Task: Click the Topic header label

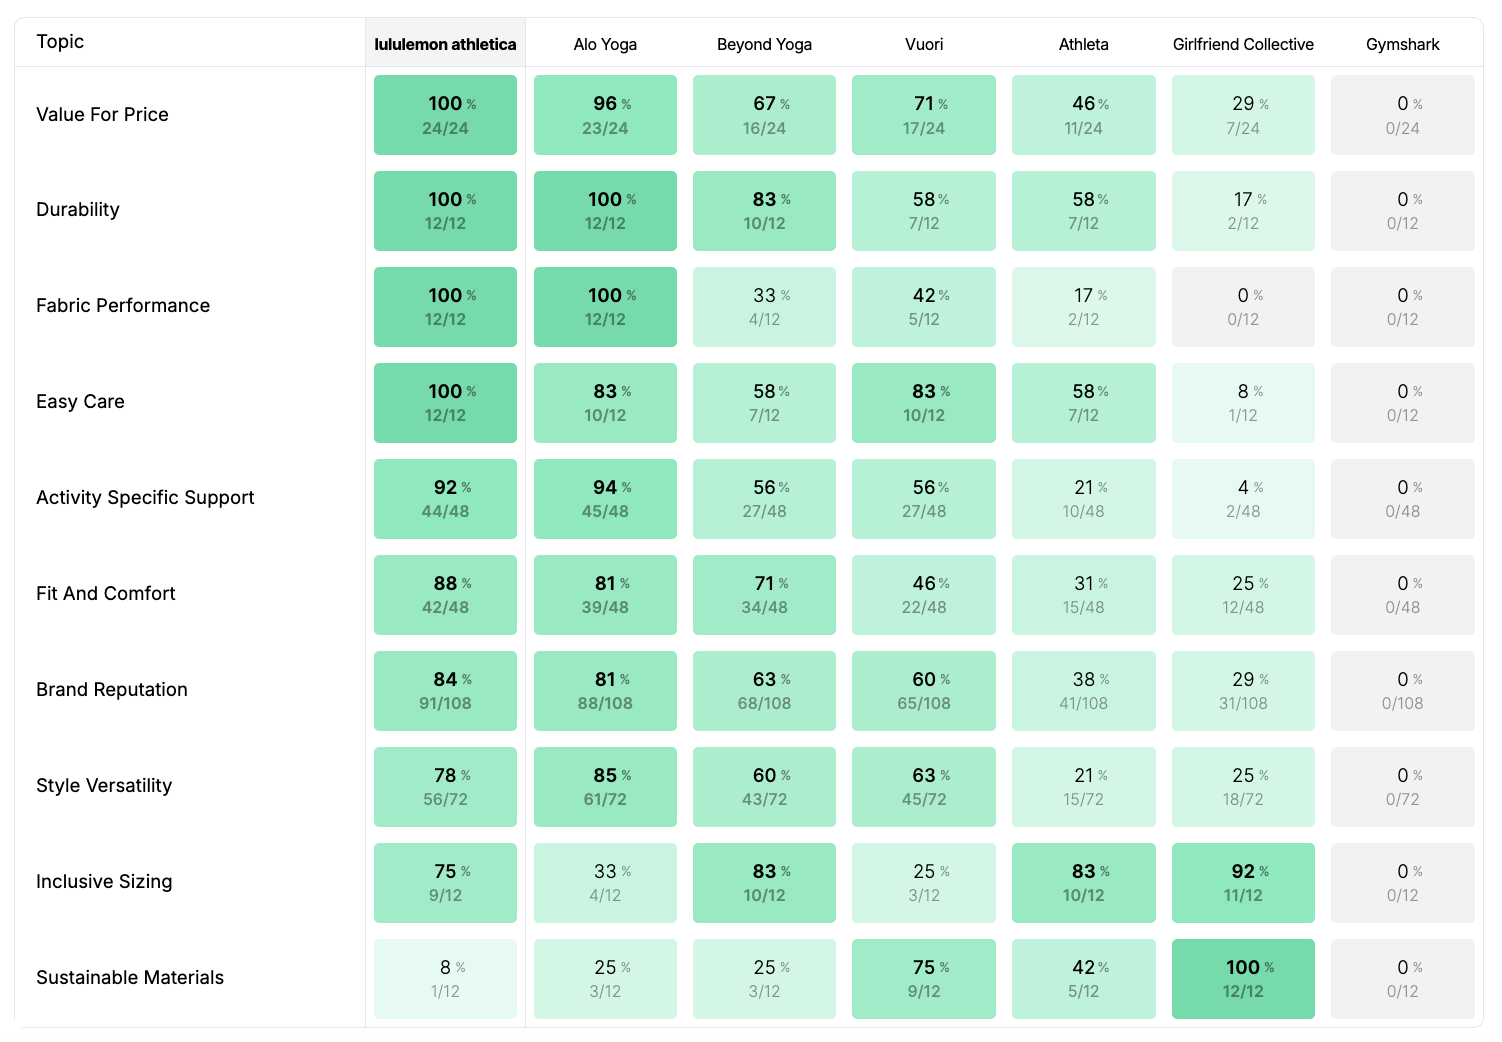Action: point(60,41)
